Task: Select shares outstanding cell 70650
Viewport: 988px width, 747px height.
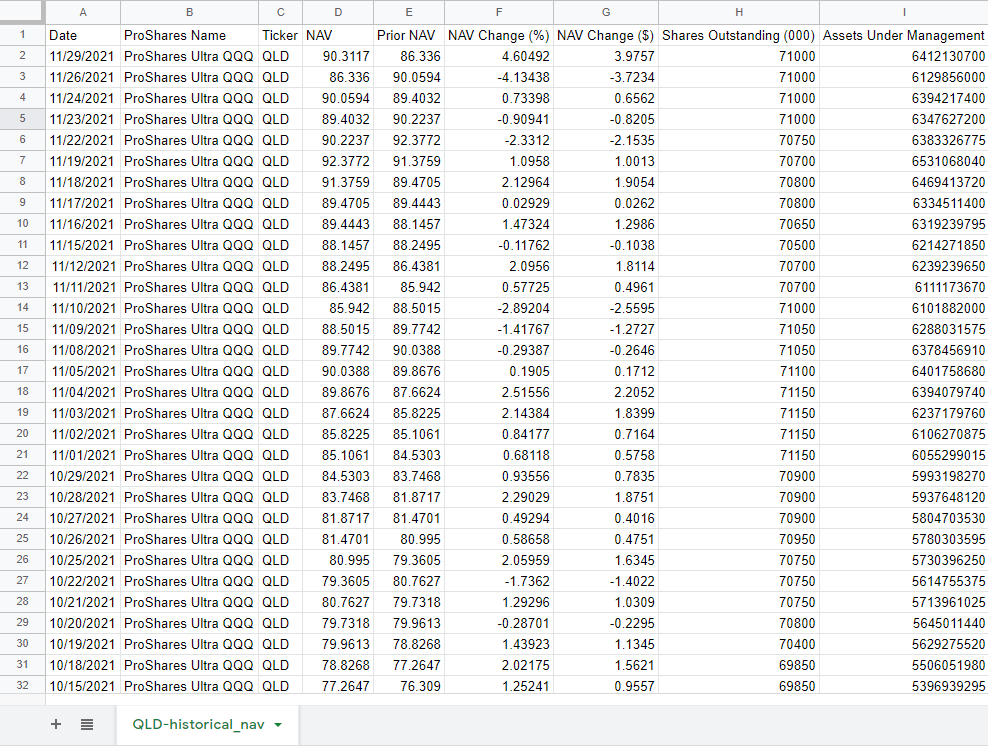Action: (x=738, y=224)
